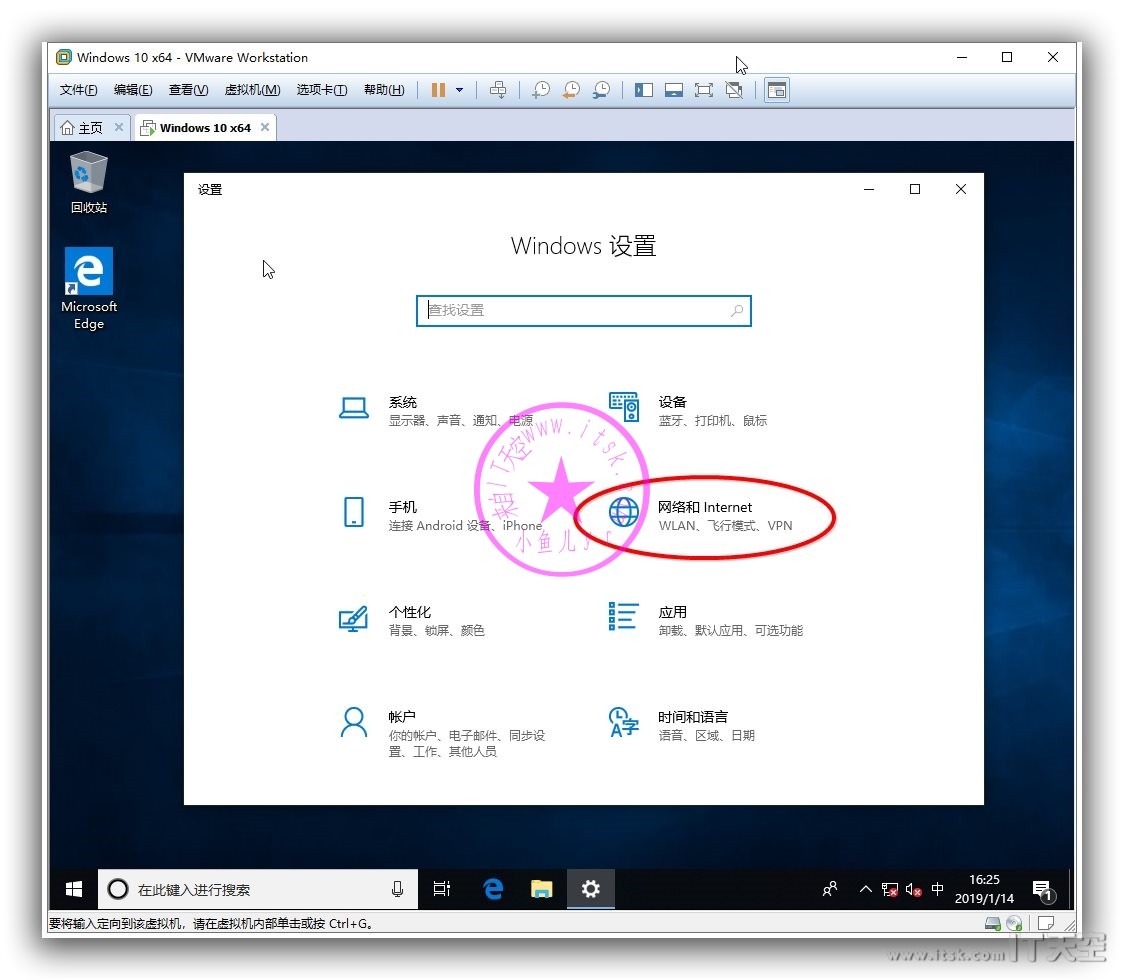Image resolution: width=1124 pixels, height=980 pixels.
Task: Switch VMware to Unity mode
Action: (734, 90)
